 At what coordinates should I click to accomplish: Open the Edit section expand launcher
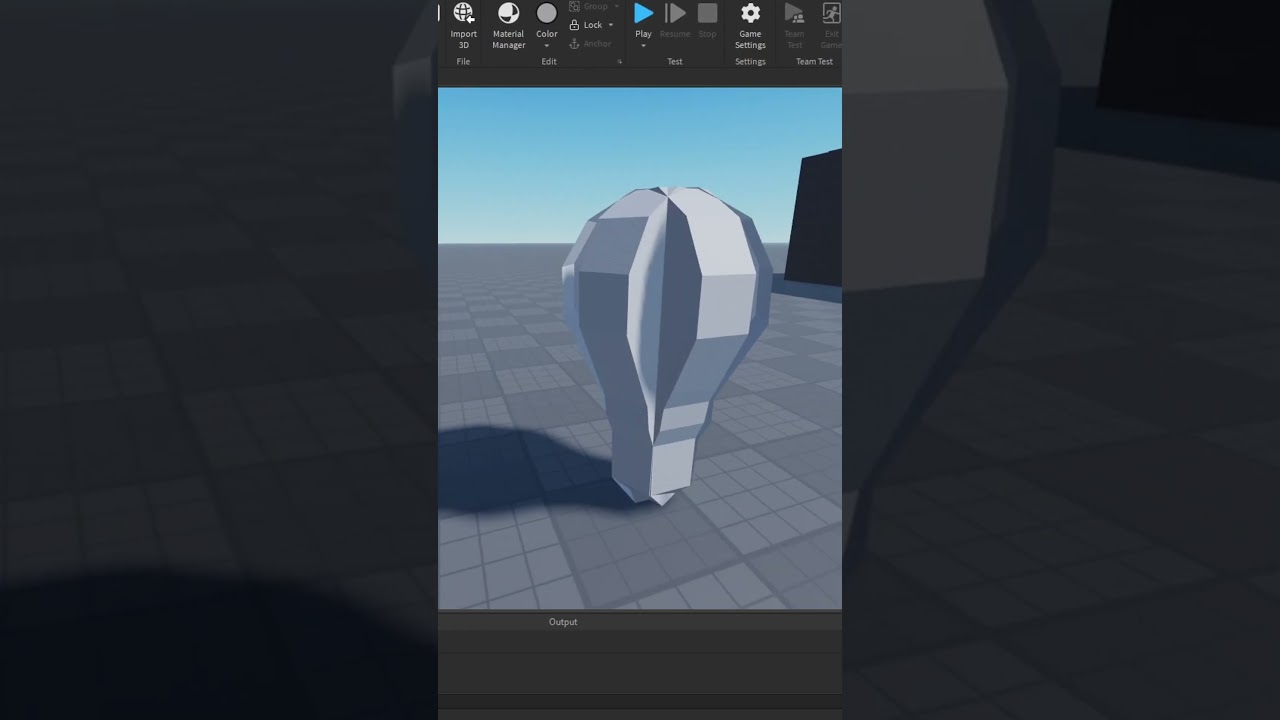620,62
